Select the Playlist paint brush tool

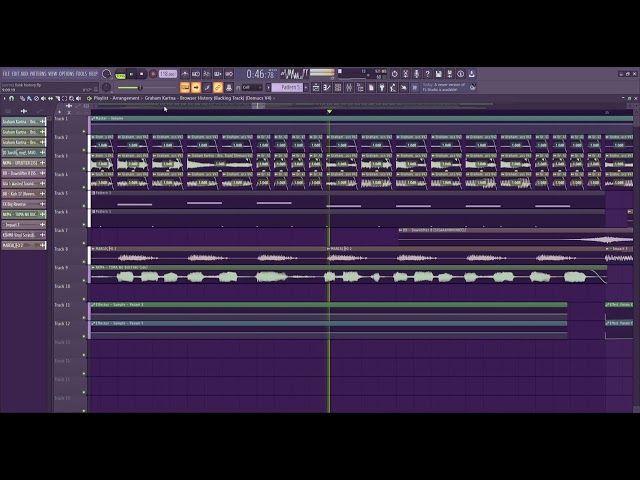point(29,98)
